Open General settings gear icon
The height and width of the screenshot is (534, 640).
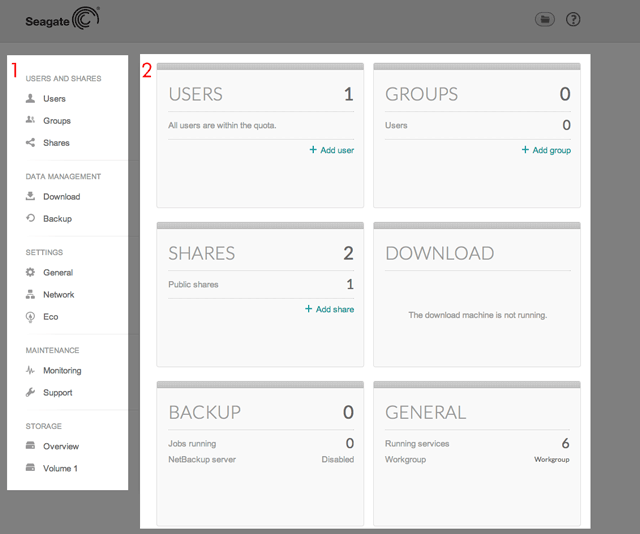pyautogui.click(x=31, y=273)
